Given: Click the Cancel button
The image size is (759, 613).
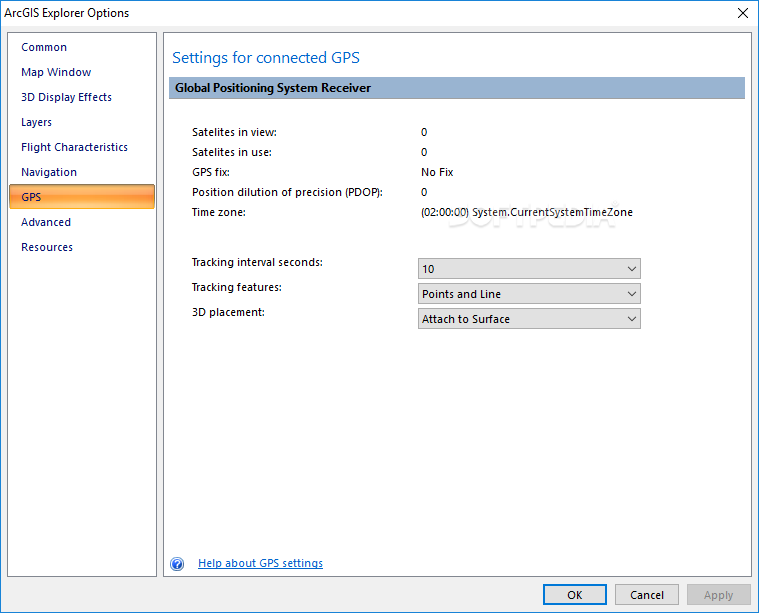Looking at the screenshot, I should (x=647, y=595).
